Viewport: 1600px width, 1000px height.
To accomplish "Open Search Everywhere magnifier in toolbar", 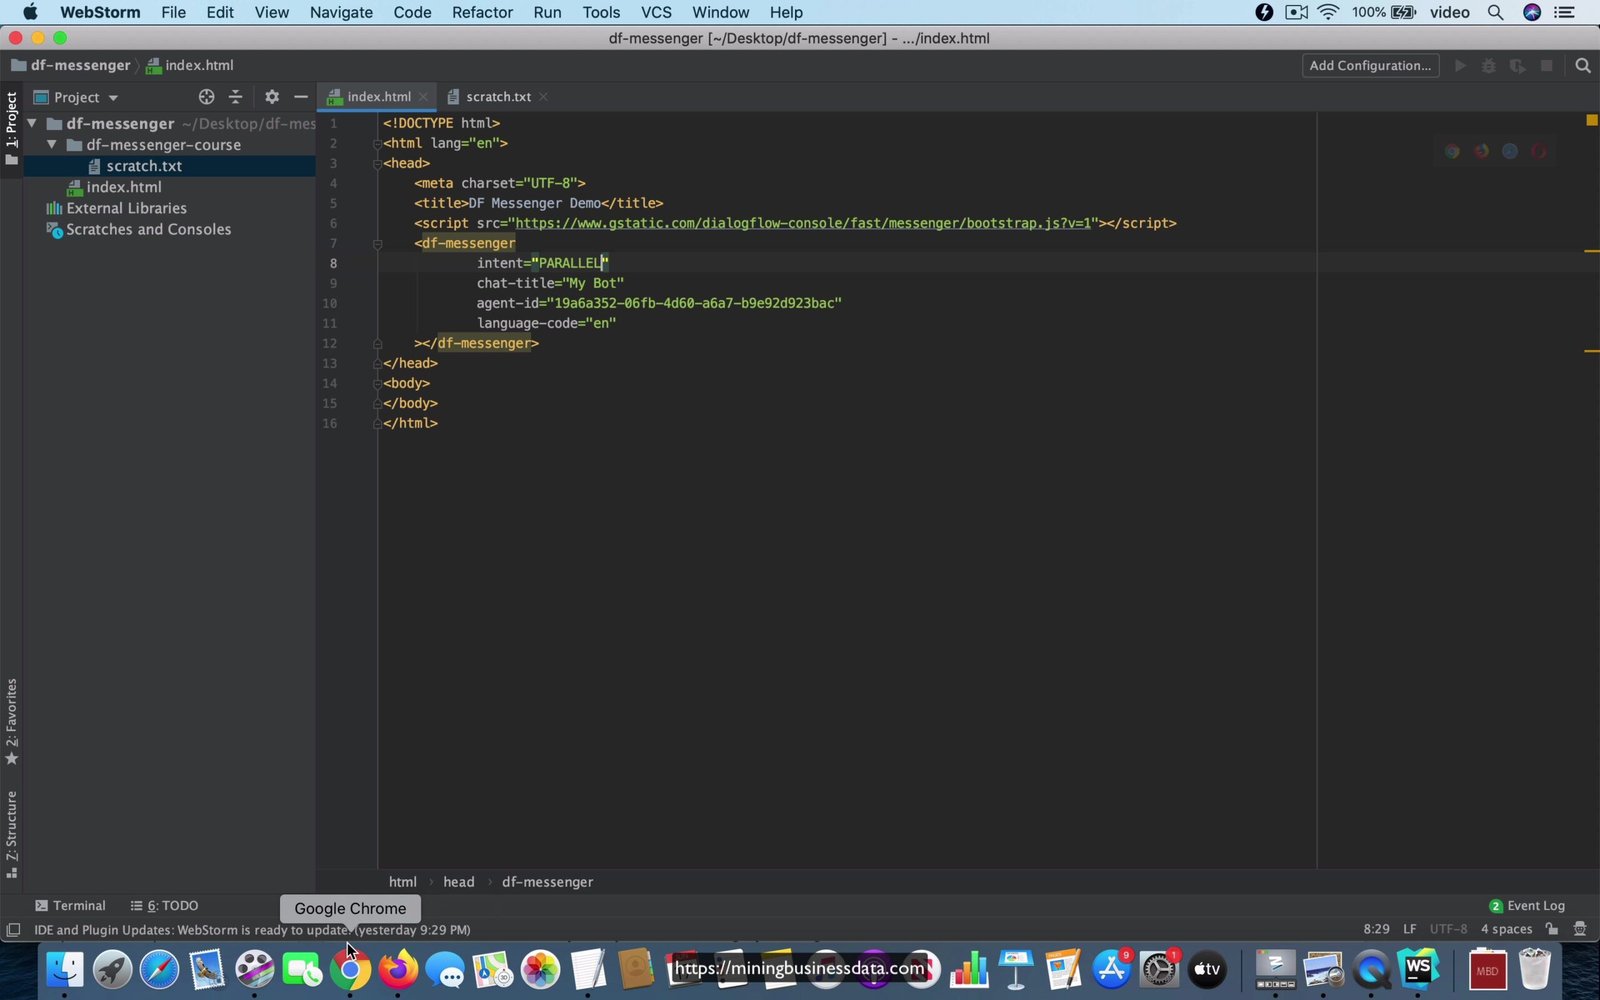I will [1582, 66].
